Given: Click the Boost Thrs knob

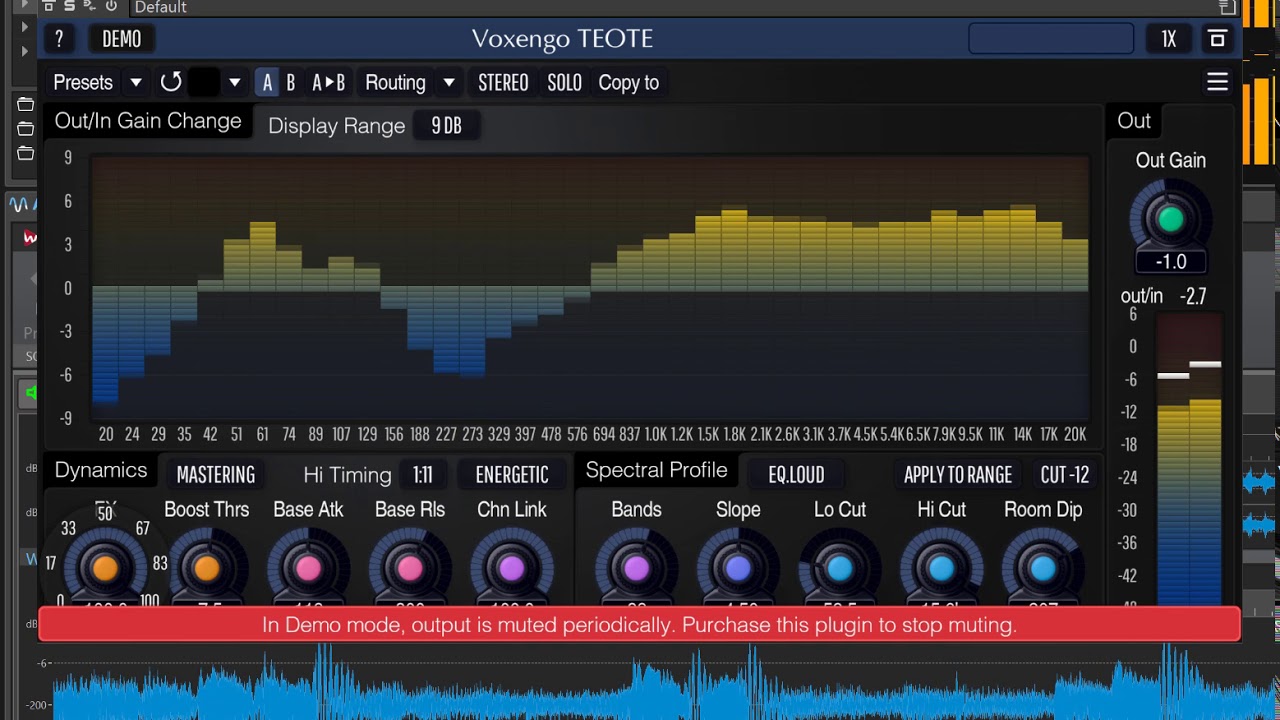Looking at the screenshot, I should 207,568.
